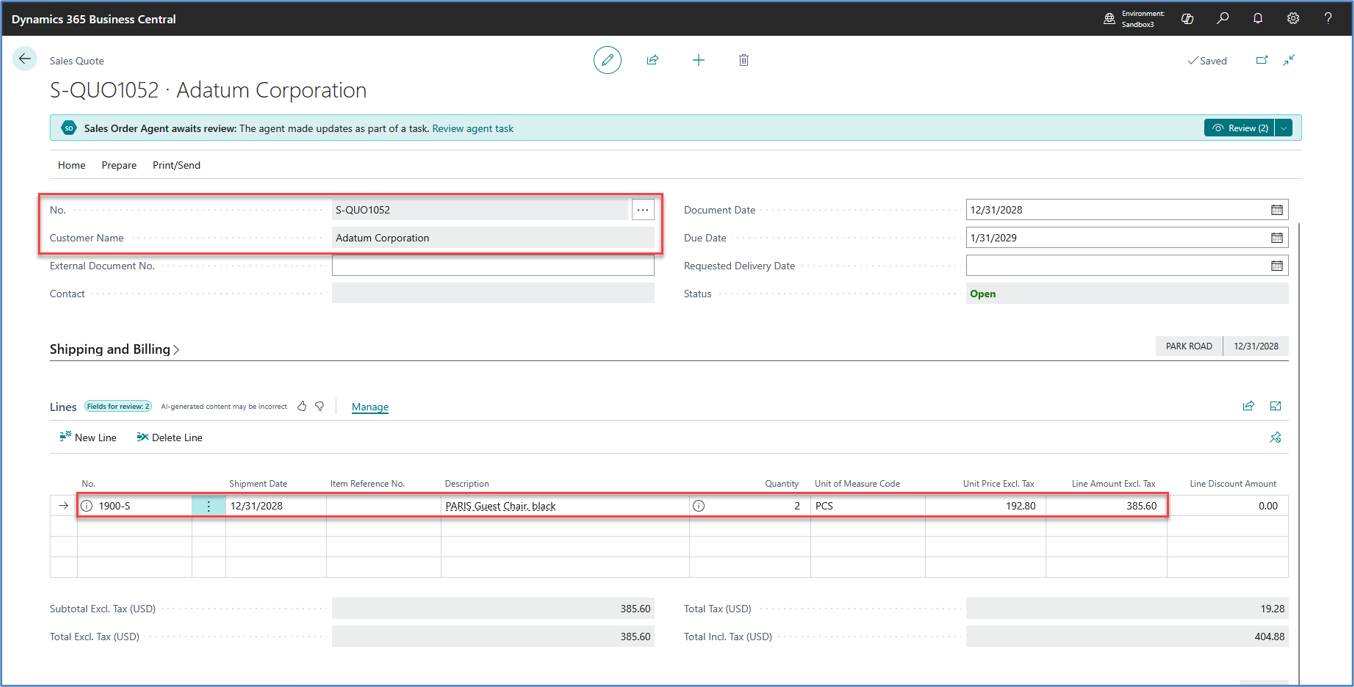Collapse the page with the shrink arrows icon
1354x687 pixels.
pyautogui.click(x=1289, y=60)
